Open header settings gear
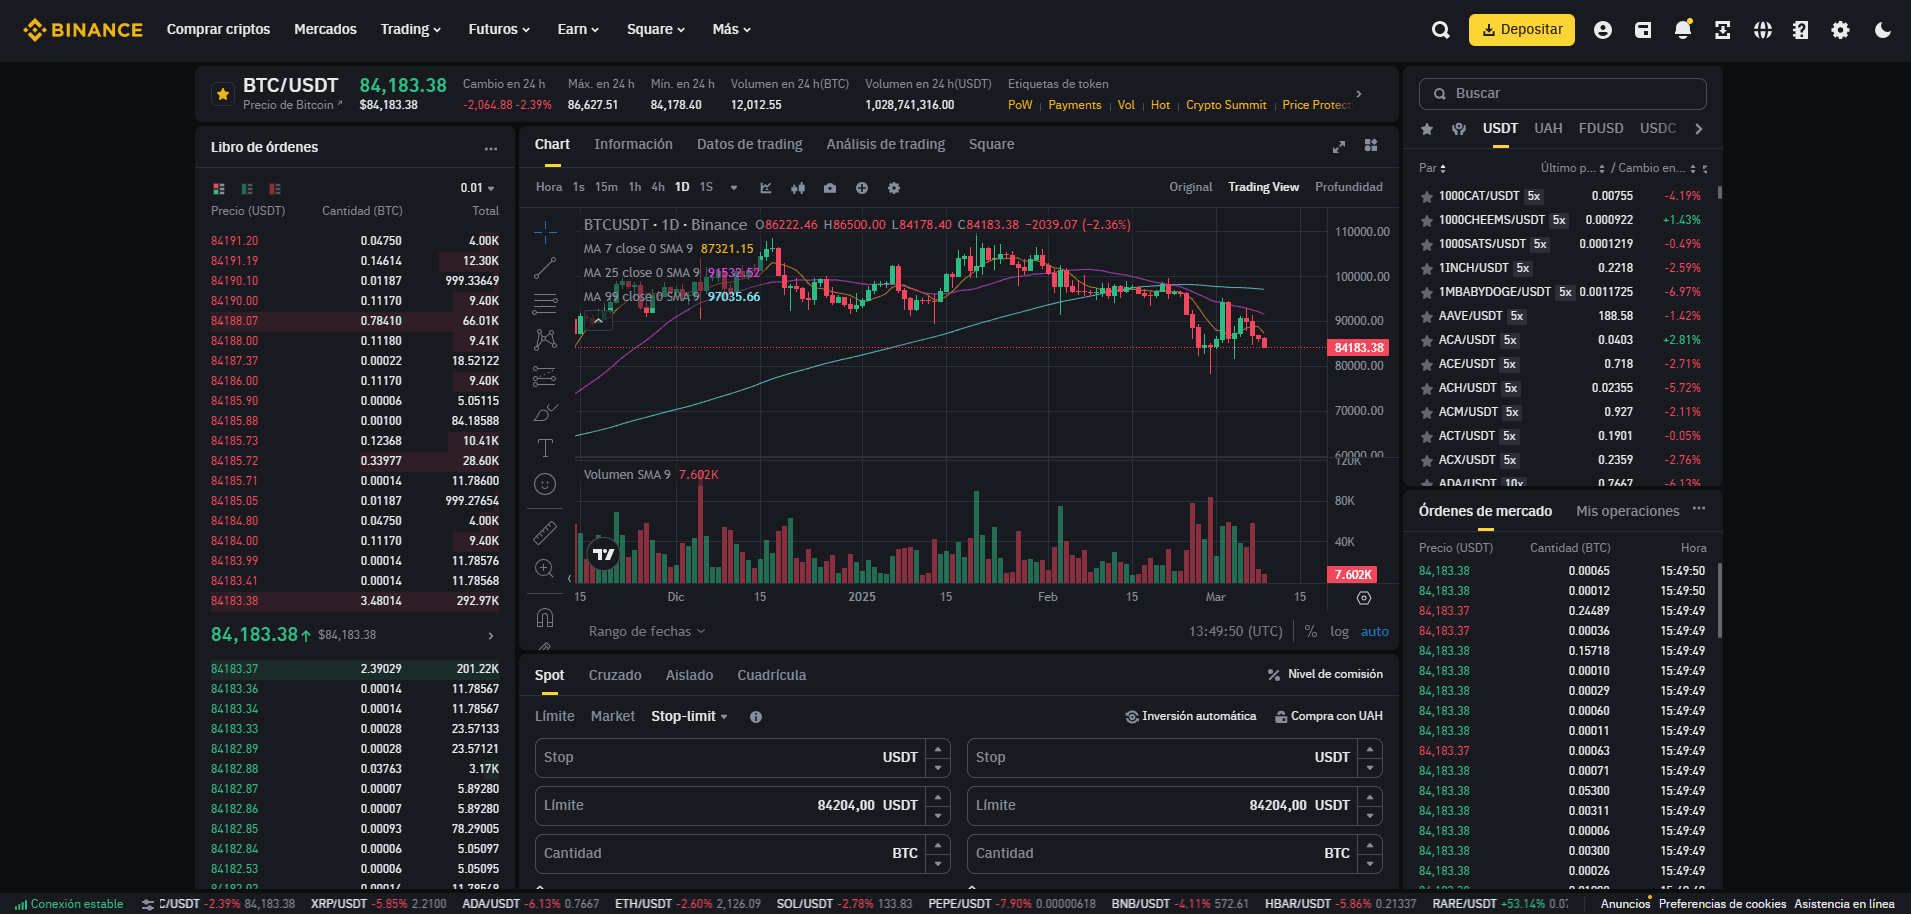 1840,30
